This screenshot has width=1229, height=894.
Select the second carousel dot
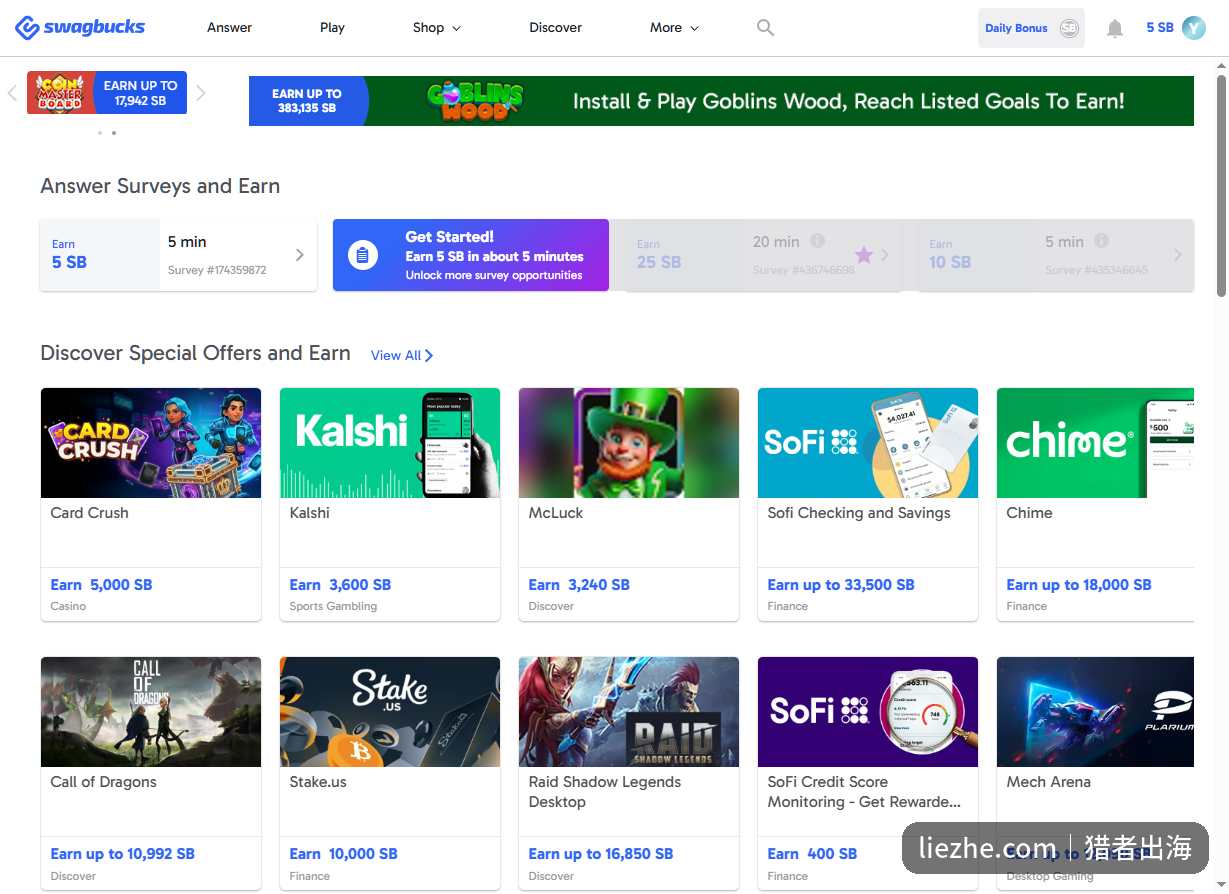114,133
